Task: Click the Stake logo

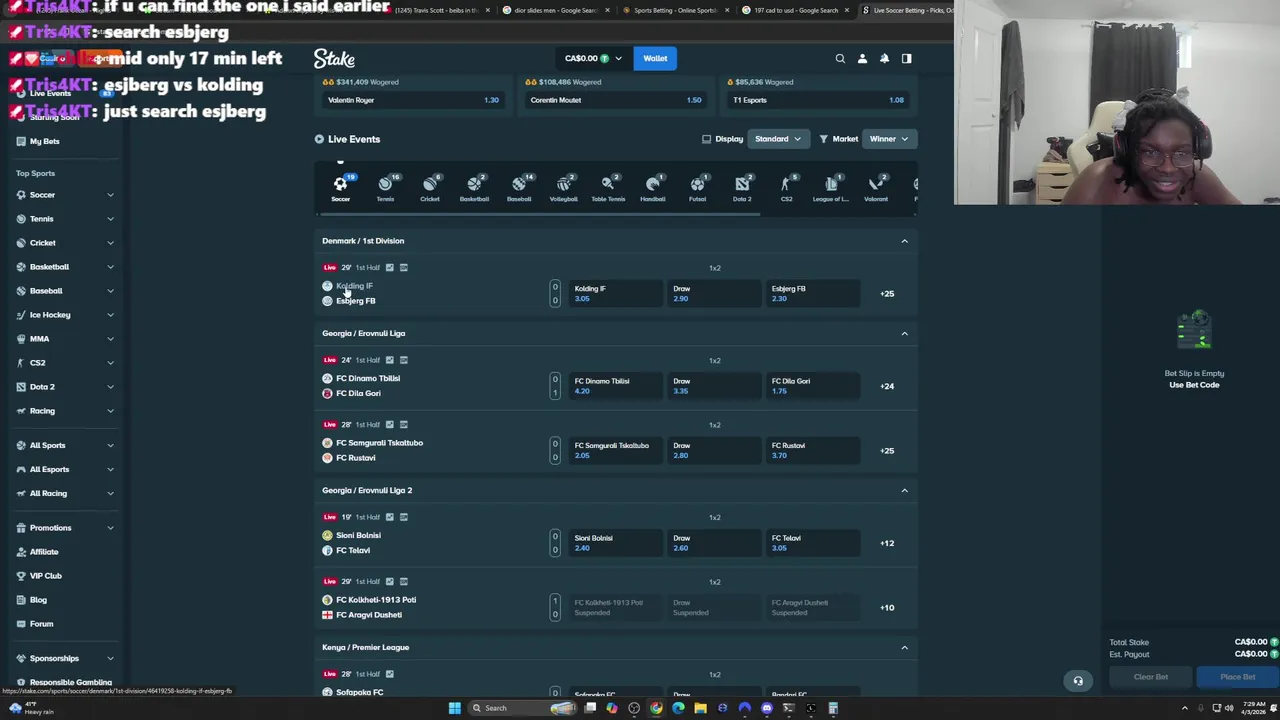Action: click(334, 58)
